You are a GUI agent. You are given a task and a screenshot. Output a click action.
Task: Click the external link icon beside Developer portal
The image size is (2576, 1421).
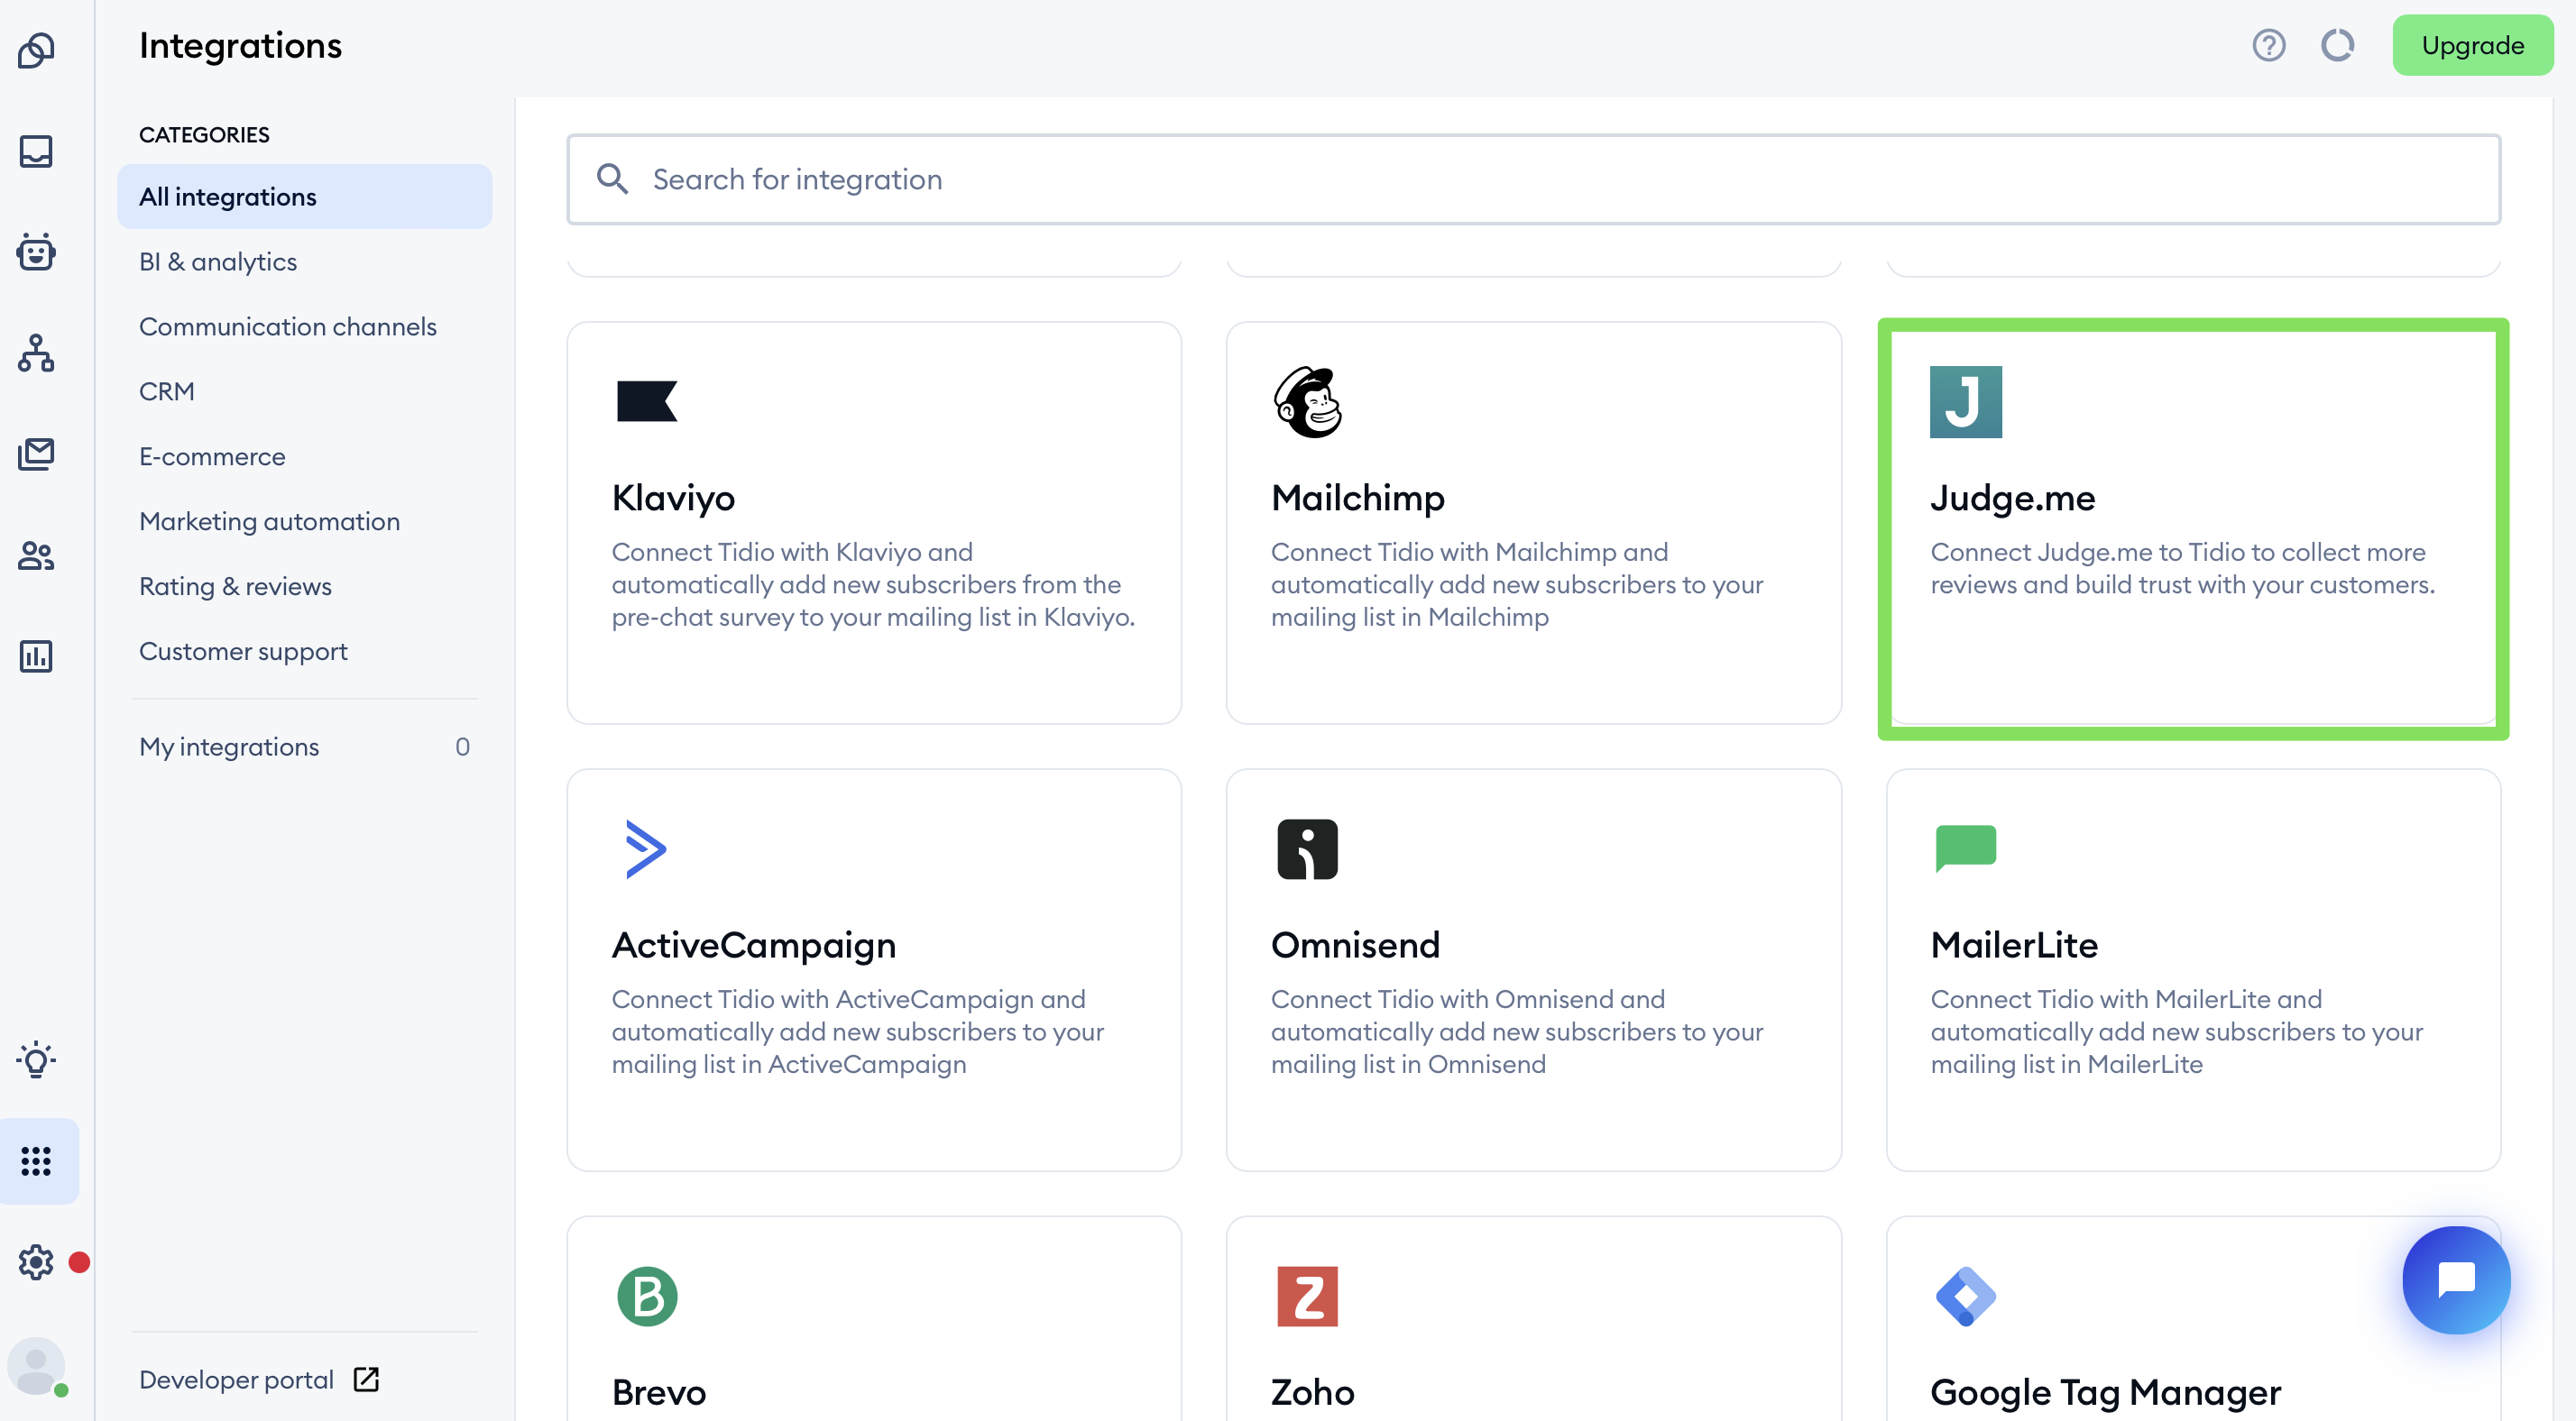(x=366, y=1379)
